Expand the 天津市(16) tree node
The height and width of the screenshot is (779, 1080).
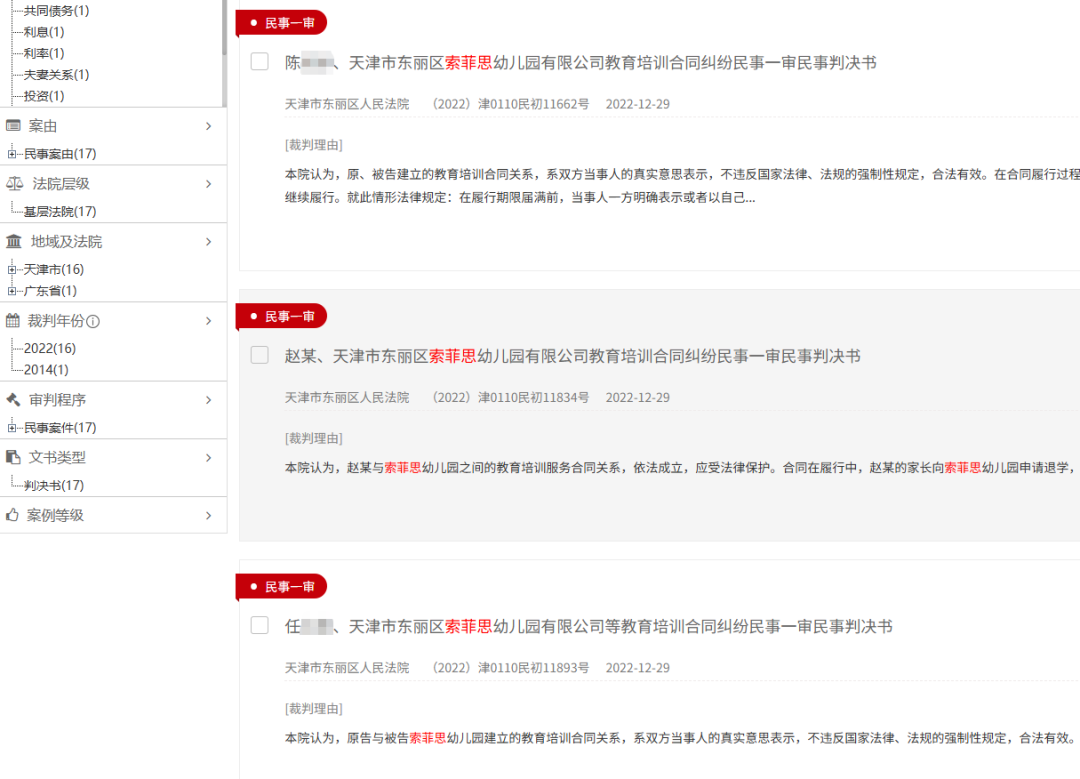(x=12, y=270)
